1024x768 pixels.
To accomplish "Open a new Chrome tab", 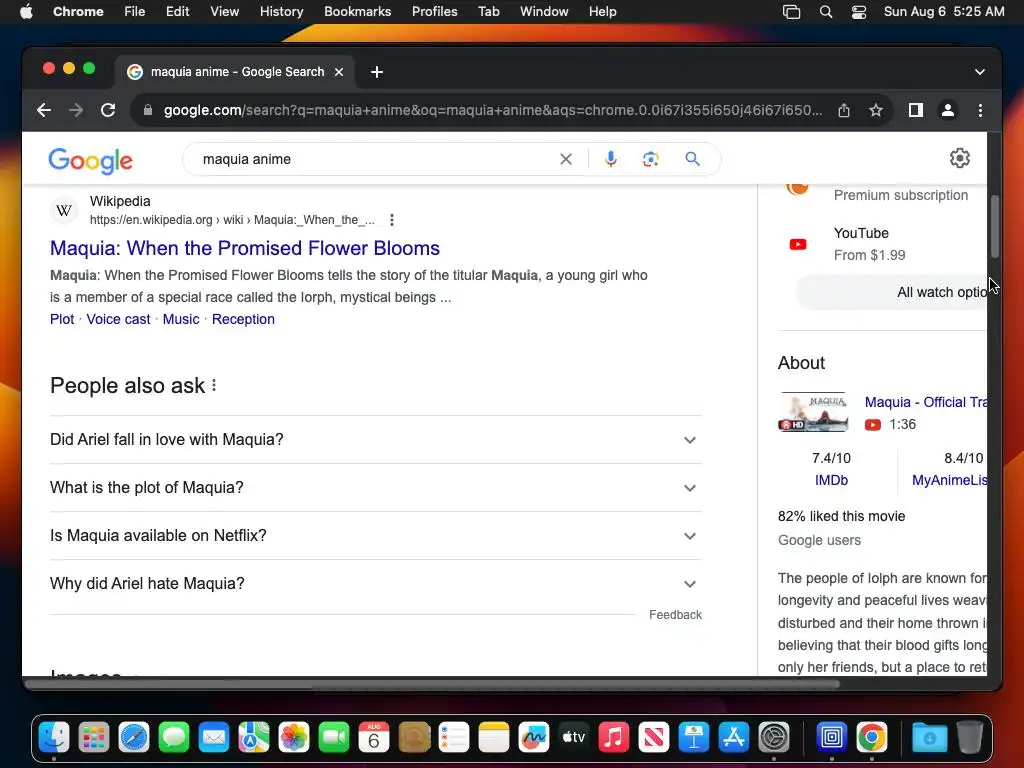I will pyautogui.click(x=377, y=72).
